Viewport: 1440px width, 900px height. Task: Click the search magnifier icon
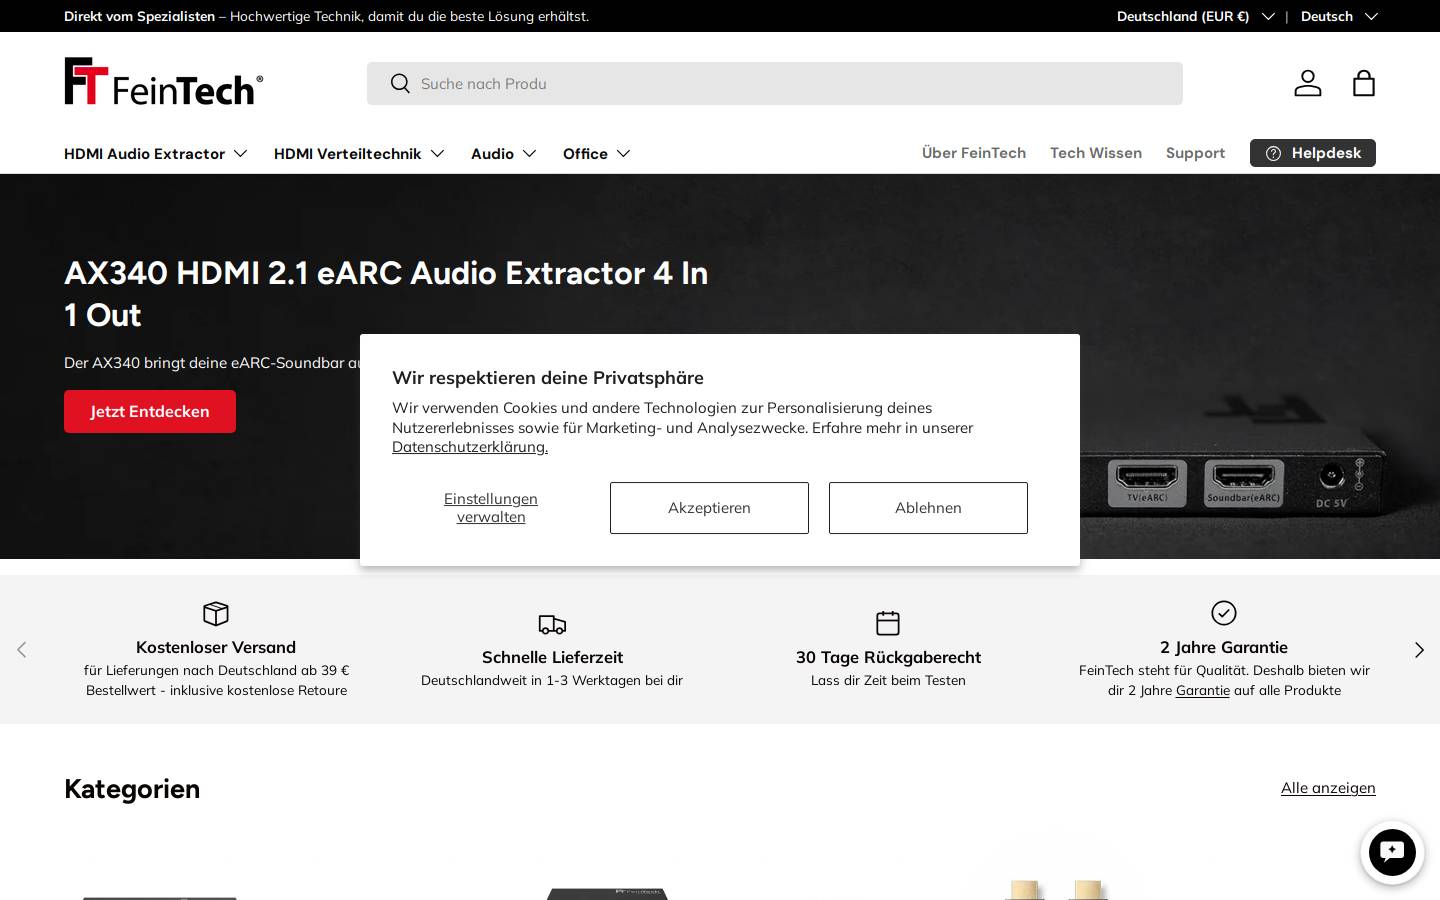pos(400,84)
